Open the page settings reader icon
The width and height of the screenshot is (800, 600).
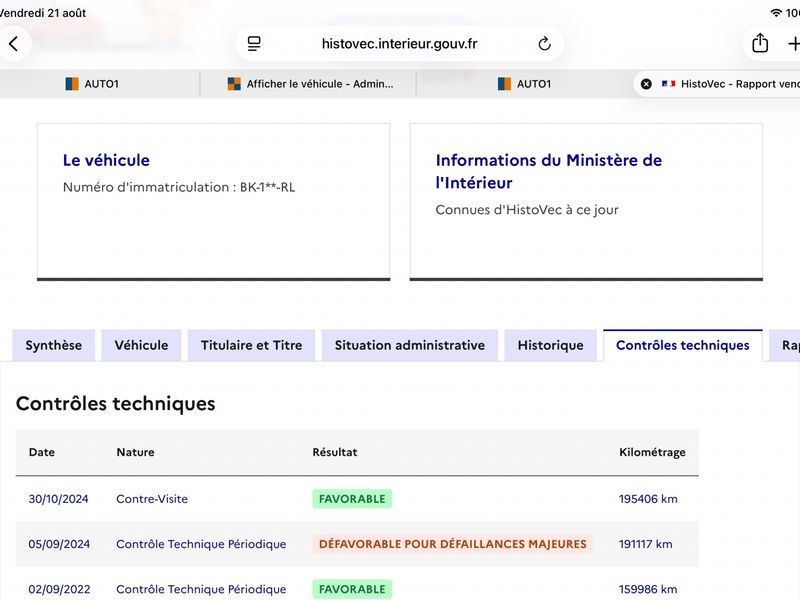254,44
